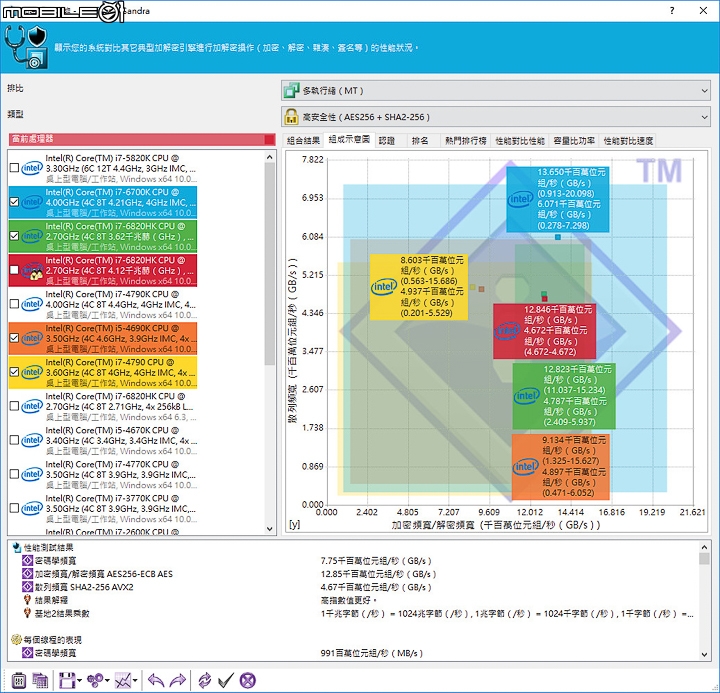This screenshot has width=720, height=693.
Task: Click the results panel scroll-up arrow
Action: [x=704, y=547]
